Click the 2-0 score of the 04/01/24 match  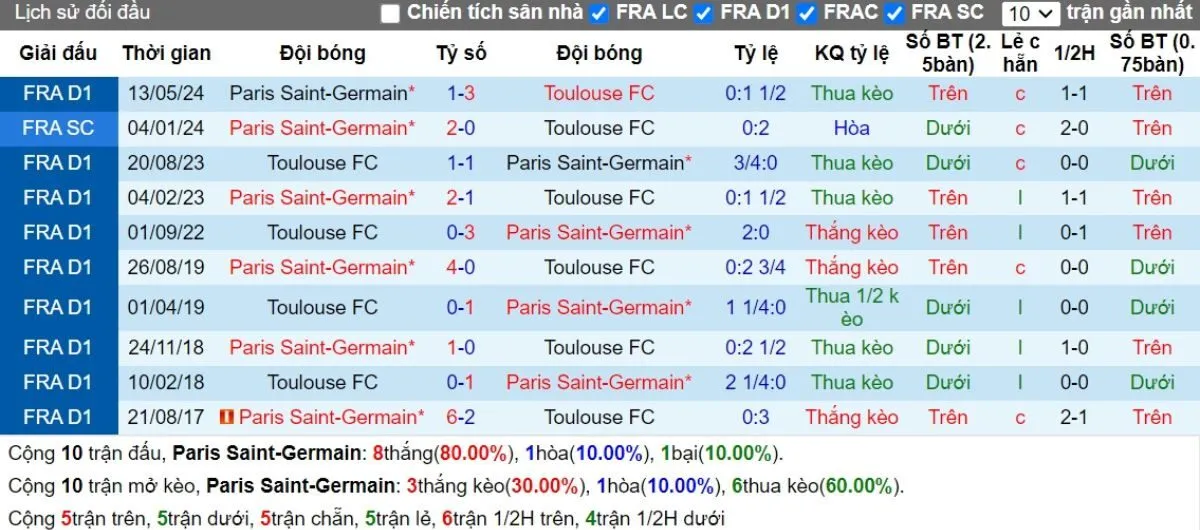click(x=461, y=128)
